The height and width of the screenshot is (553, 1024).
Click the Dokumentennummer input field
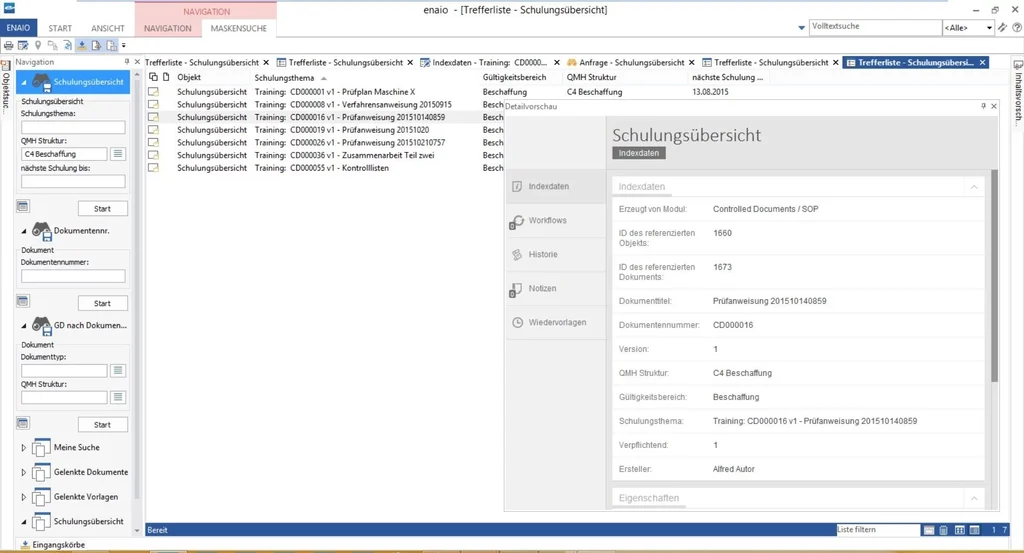[x=73, y=276]
